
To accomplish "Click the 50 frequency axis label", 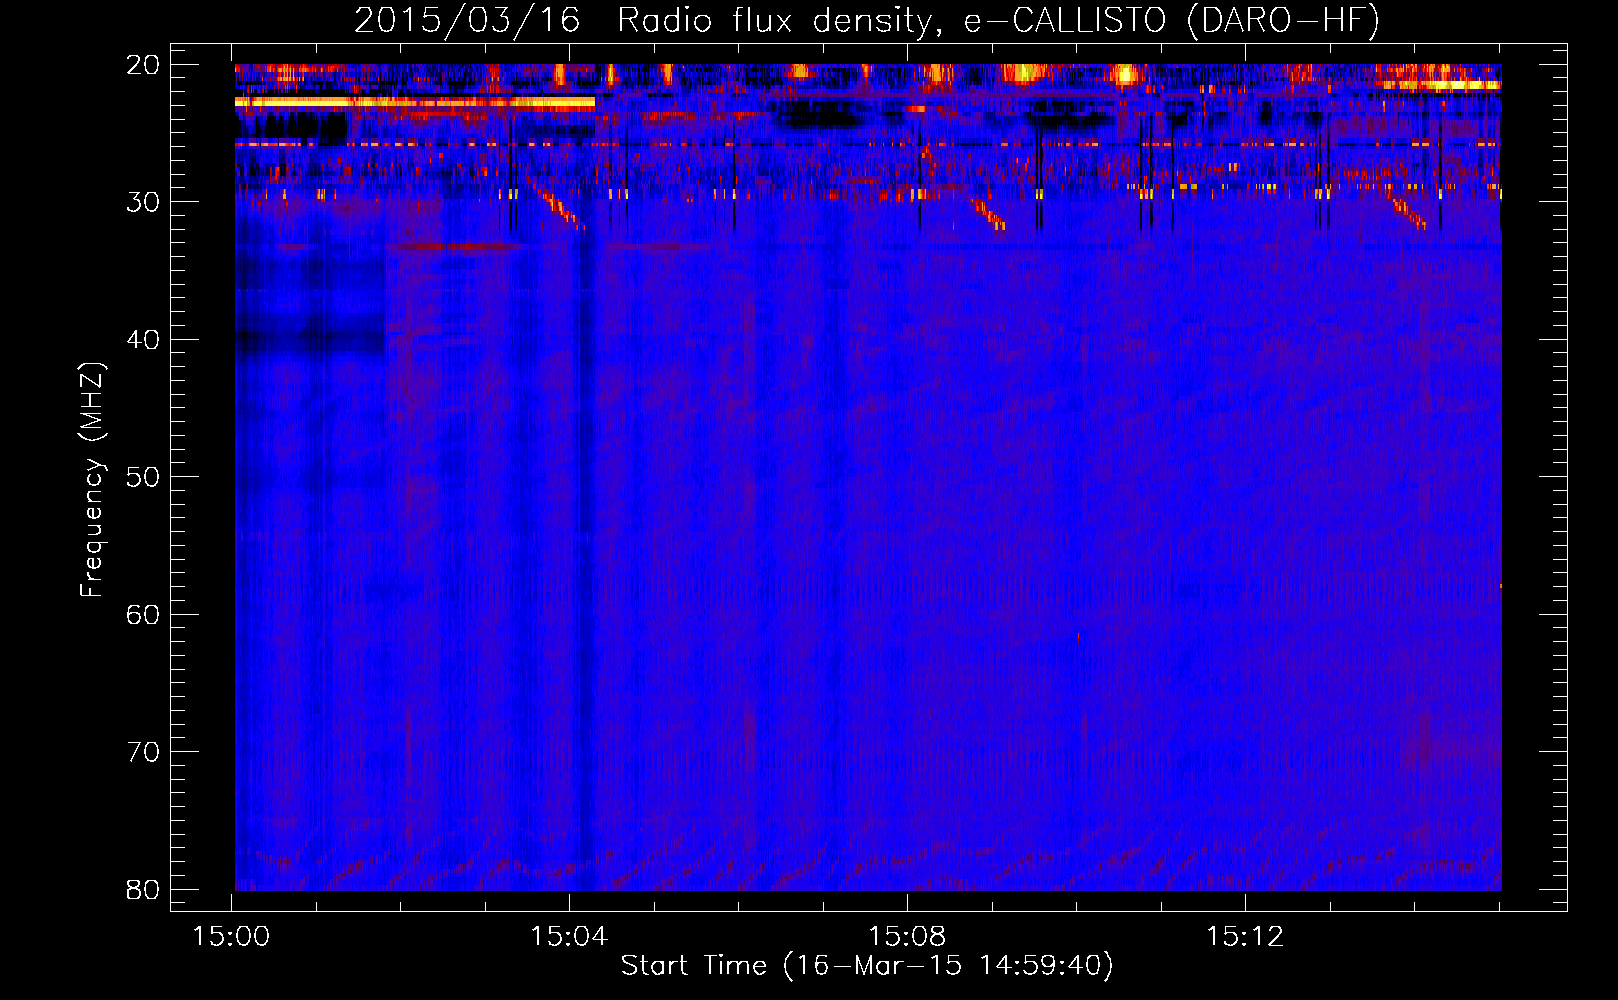I will coord(144,476).
